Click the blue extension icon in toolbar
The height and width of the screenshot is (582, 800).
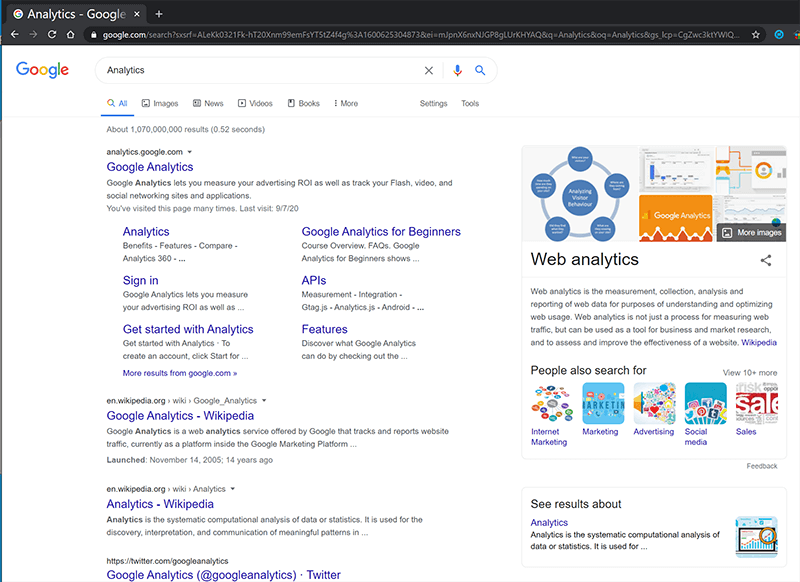click(x=779, y=35)
